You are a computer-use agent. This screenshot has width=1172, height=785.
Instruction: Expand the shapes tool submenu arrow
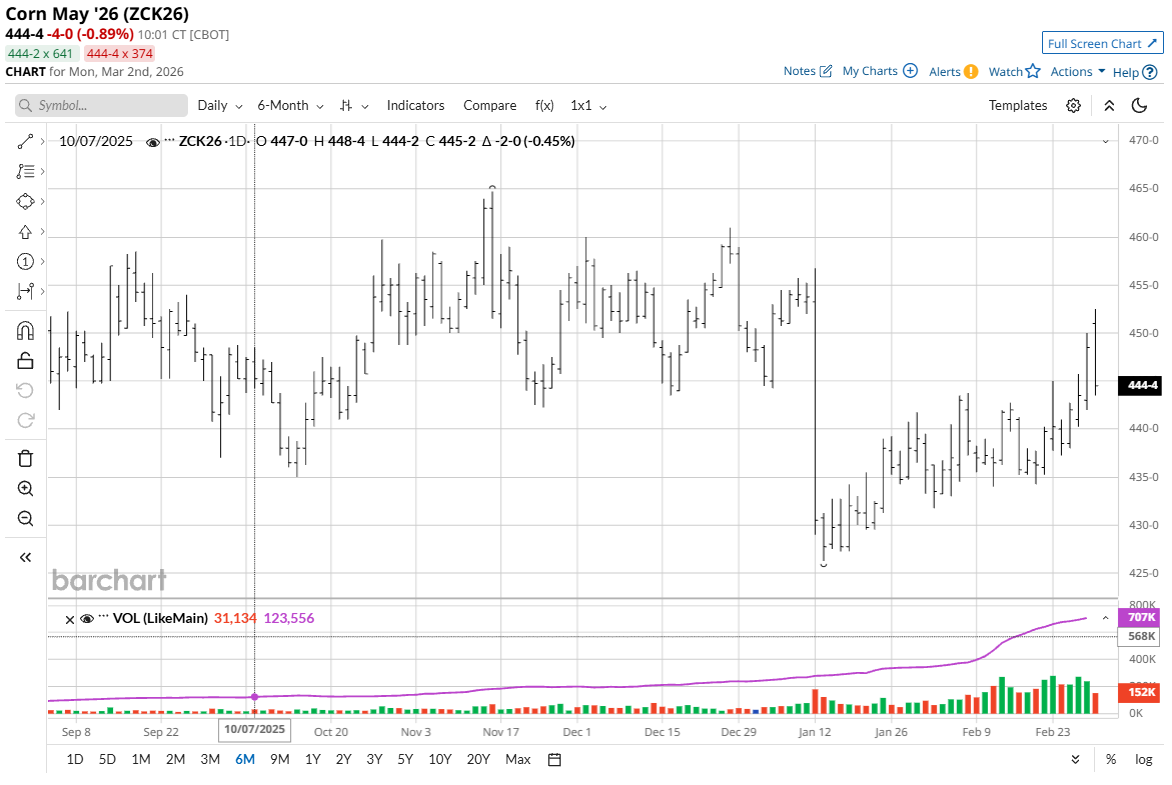coord(43,201)
